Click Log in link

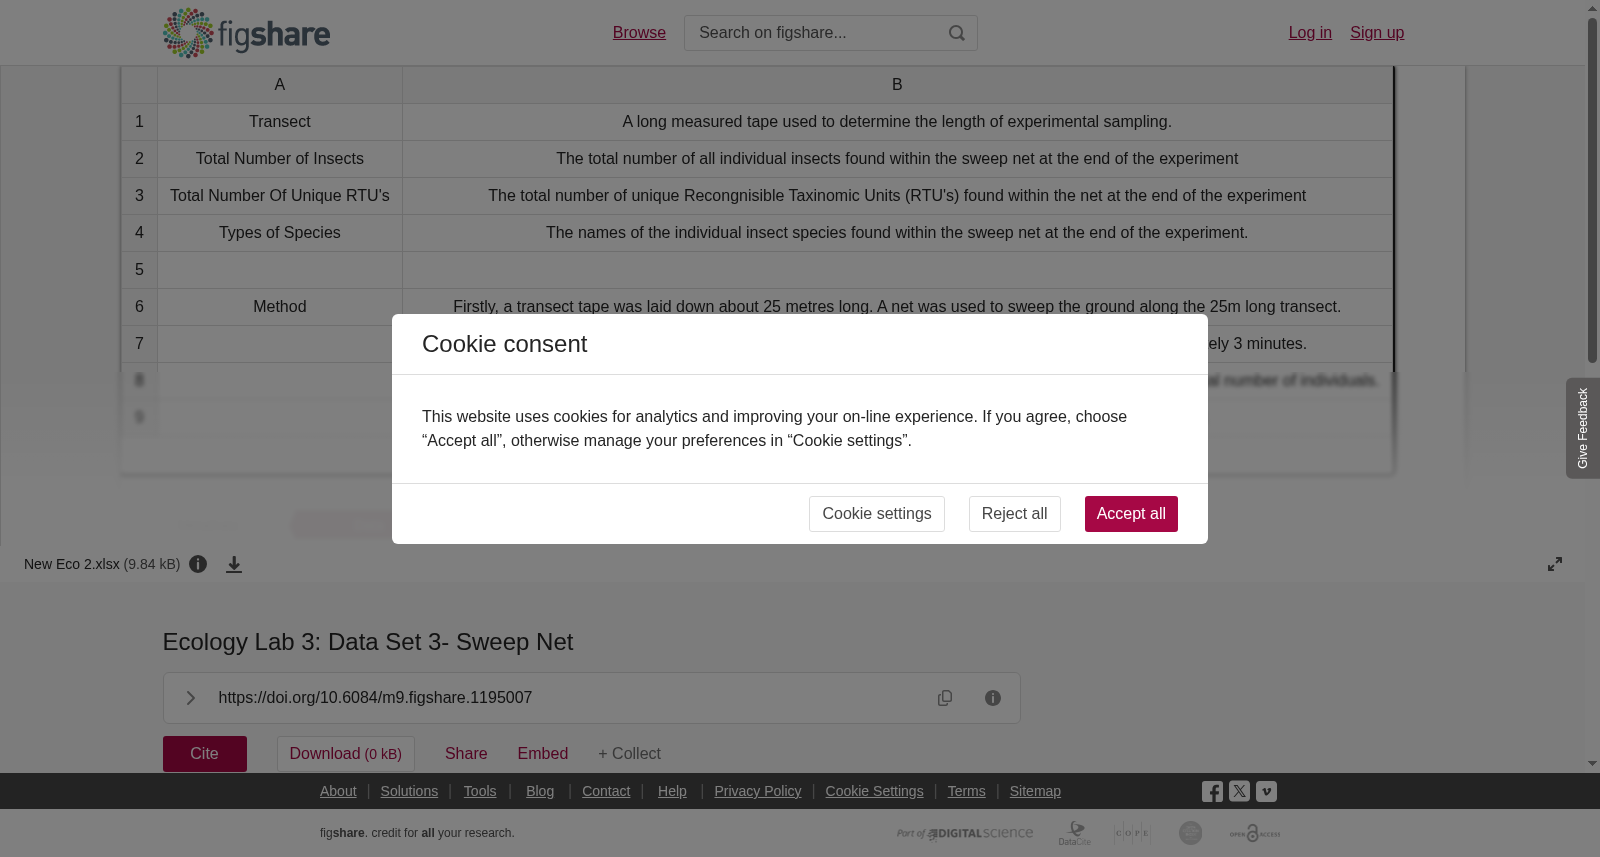click(x=1310, y=33)
